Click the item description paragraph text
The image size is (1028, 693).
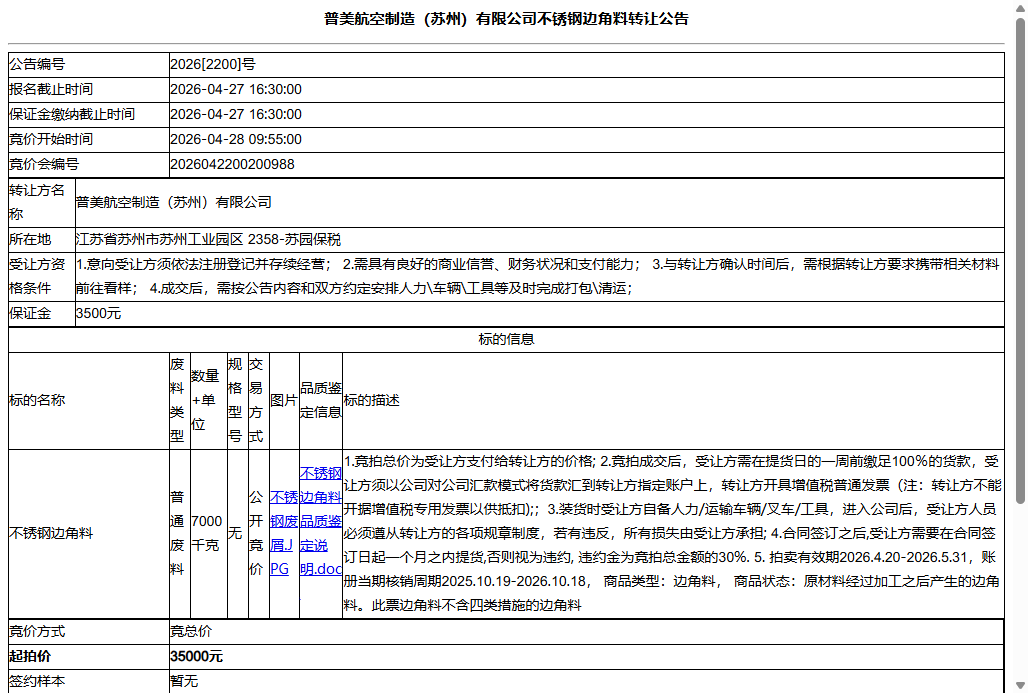[x=673, y=533]
